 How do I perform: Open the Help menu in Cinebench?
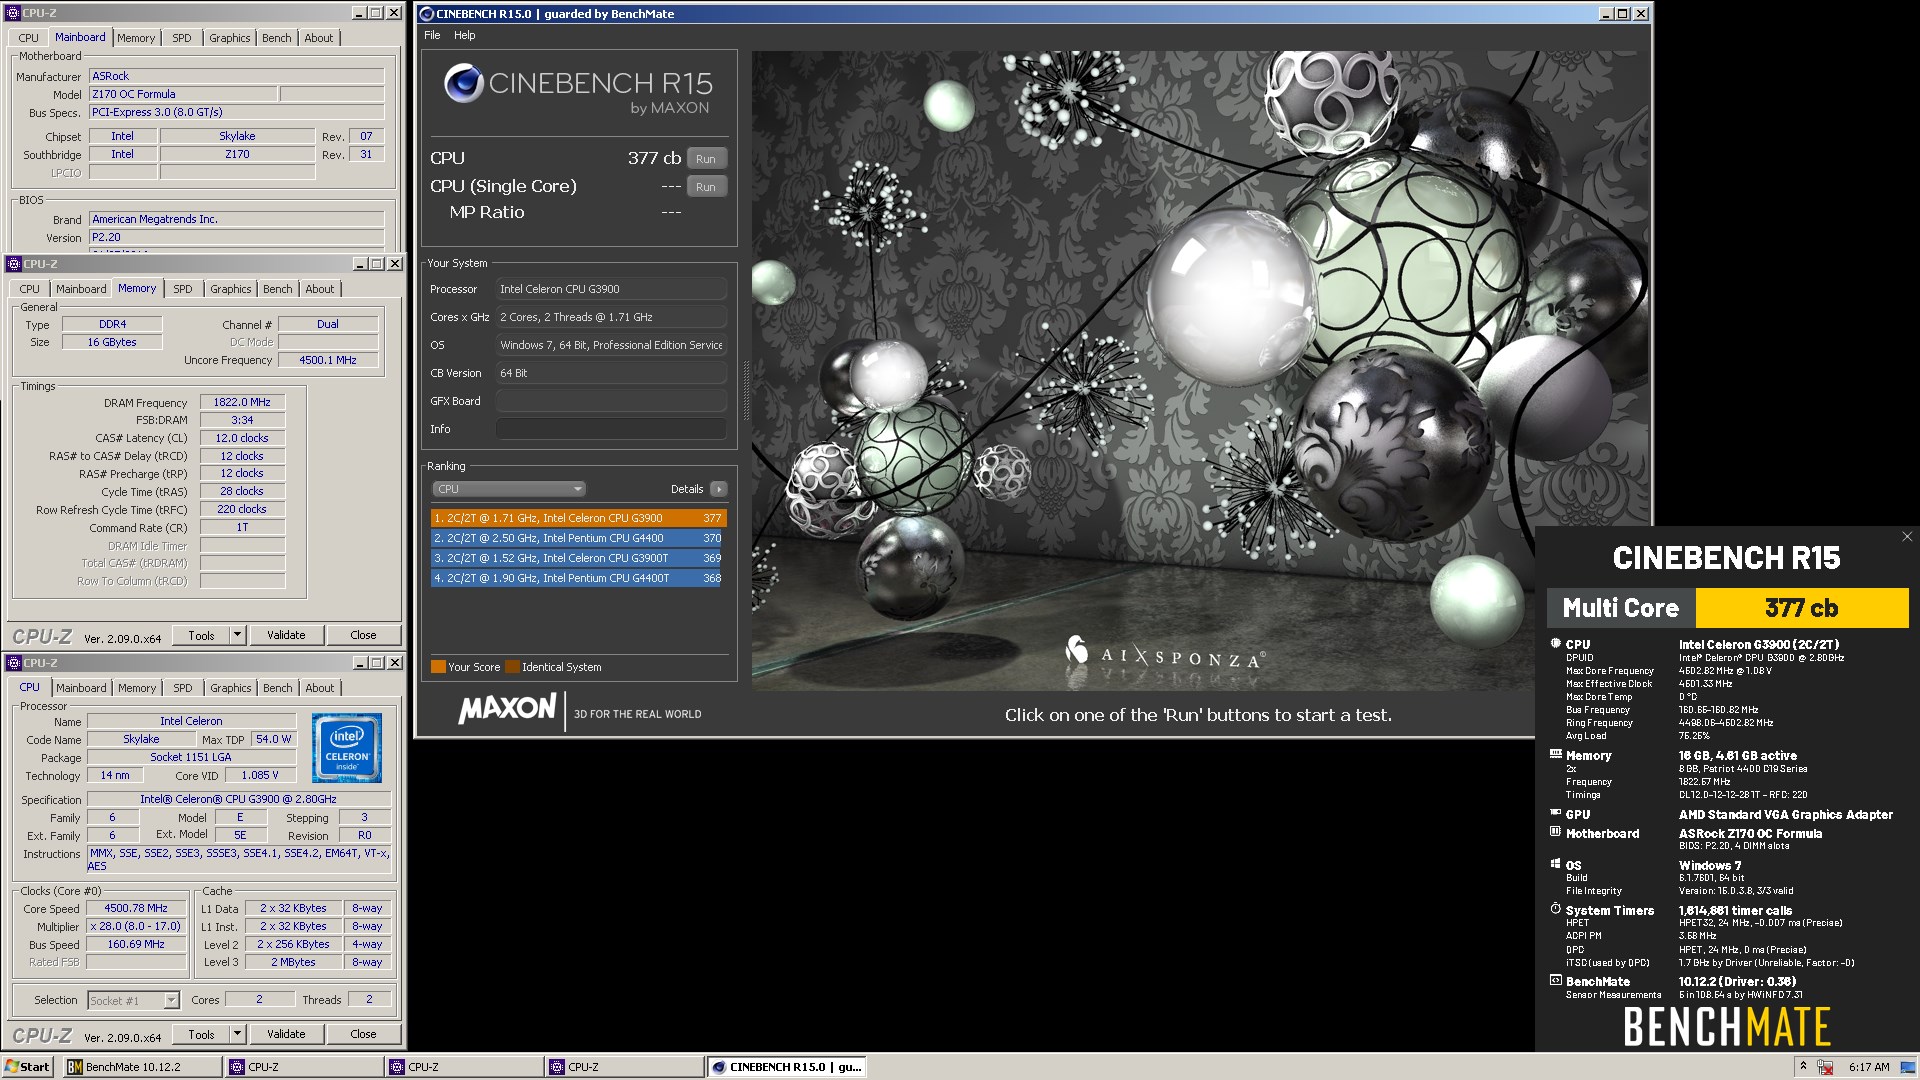pyautogui.click(x=465, y=35)
